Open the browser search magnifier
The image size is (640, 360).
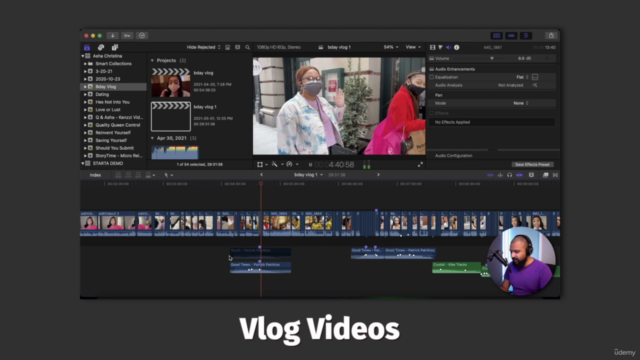click(247, 47)
